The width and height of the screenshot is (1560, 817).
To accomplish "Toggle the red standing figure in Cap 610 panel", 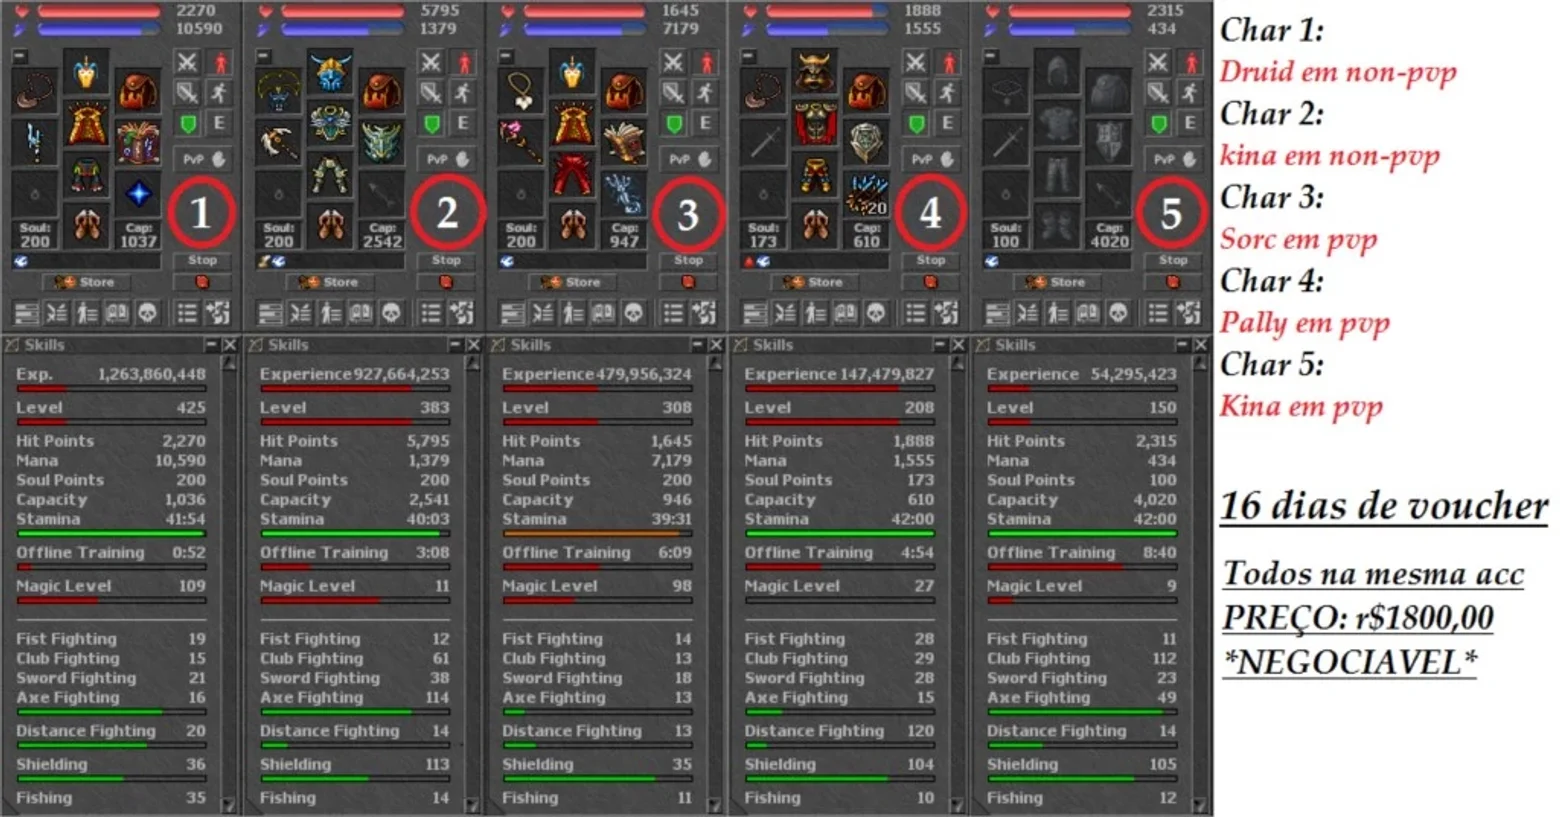I will click(x=949, y=63).
